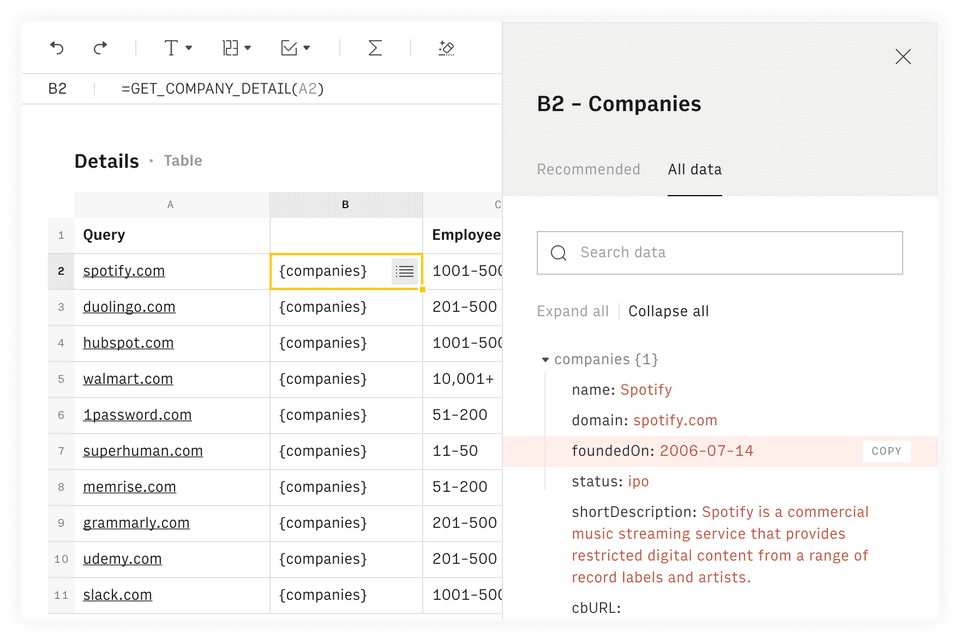Open the spotify.com link in column A
Screen dimensions: 960x640
124,271
